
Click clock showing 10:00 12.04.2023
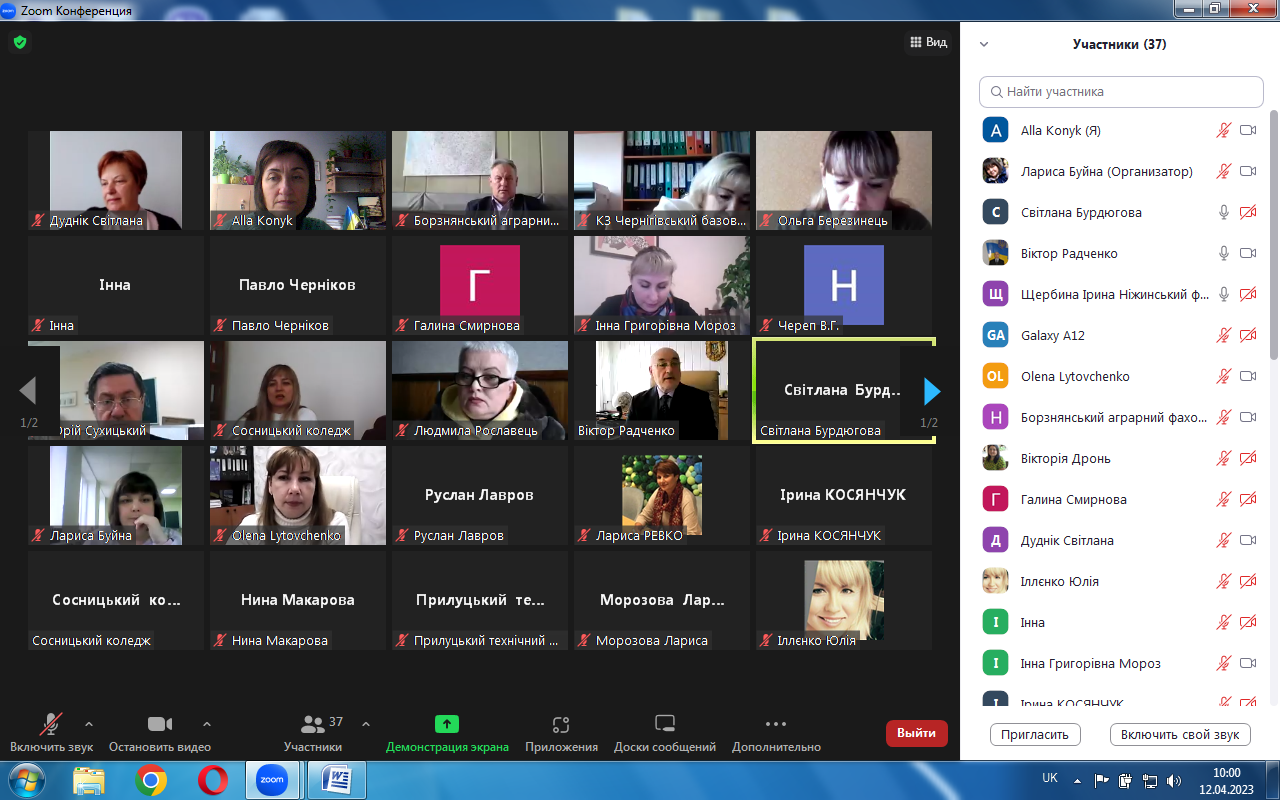tap(1226, 780)
